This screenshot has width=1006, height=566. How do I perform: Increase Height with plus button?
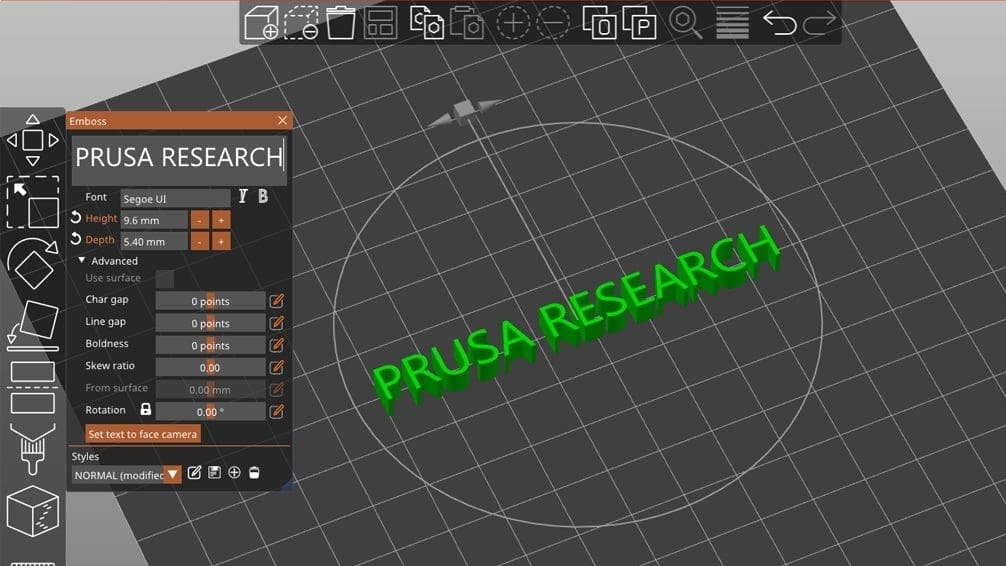pyautogui.click(x=221, y=220)
